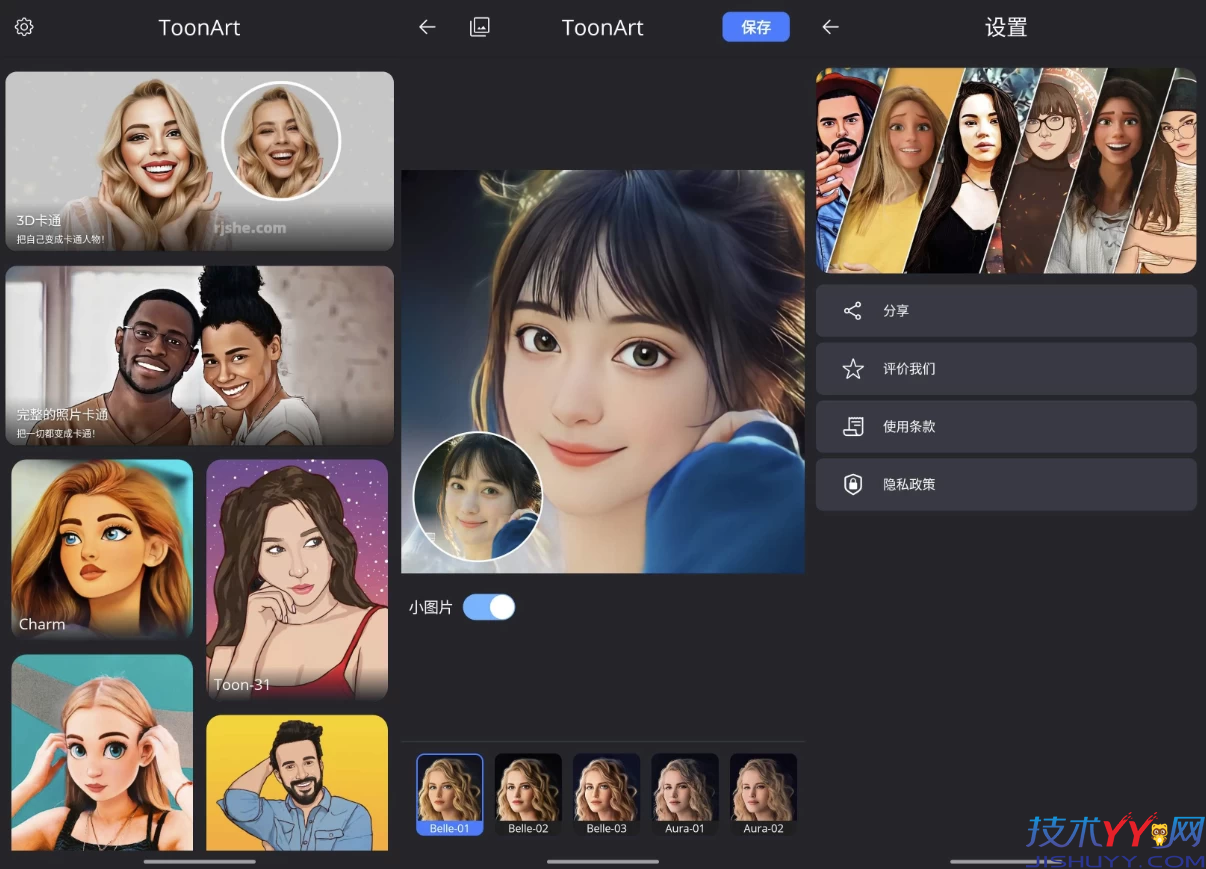Tap the back arrow on the editor screen
This screenshot has height=869, width=1206.
[427, 27]
